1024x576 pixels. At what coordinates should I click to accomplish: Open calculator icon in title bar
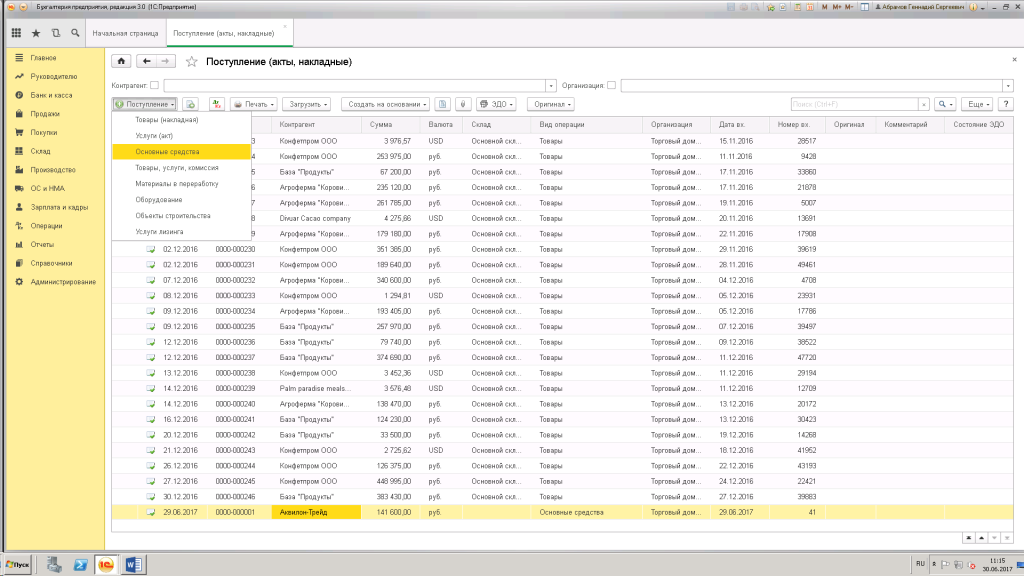(x=797, y=7)
